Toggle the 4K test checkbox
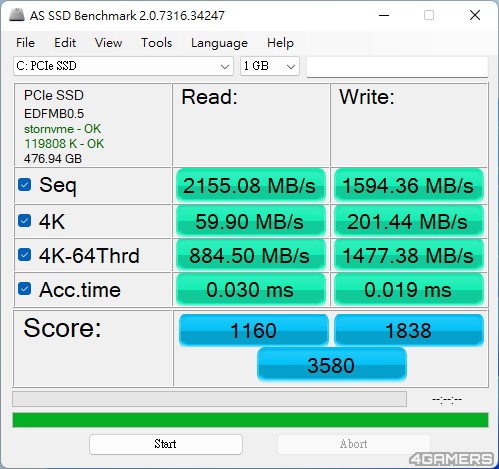Image resolution: width=499 pixels, height=469 pixels. tap(24, 220)
